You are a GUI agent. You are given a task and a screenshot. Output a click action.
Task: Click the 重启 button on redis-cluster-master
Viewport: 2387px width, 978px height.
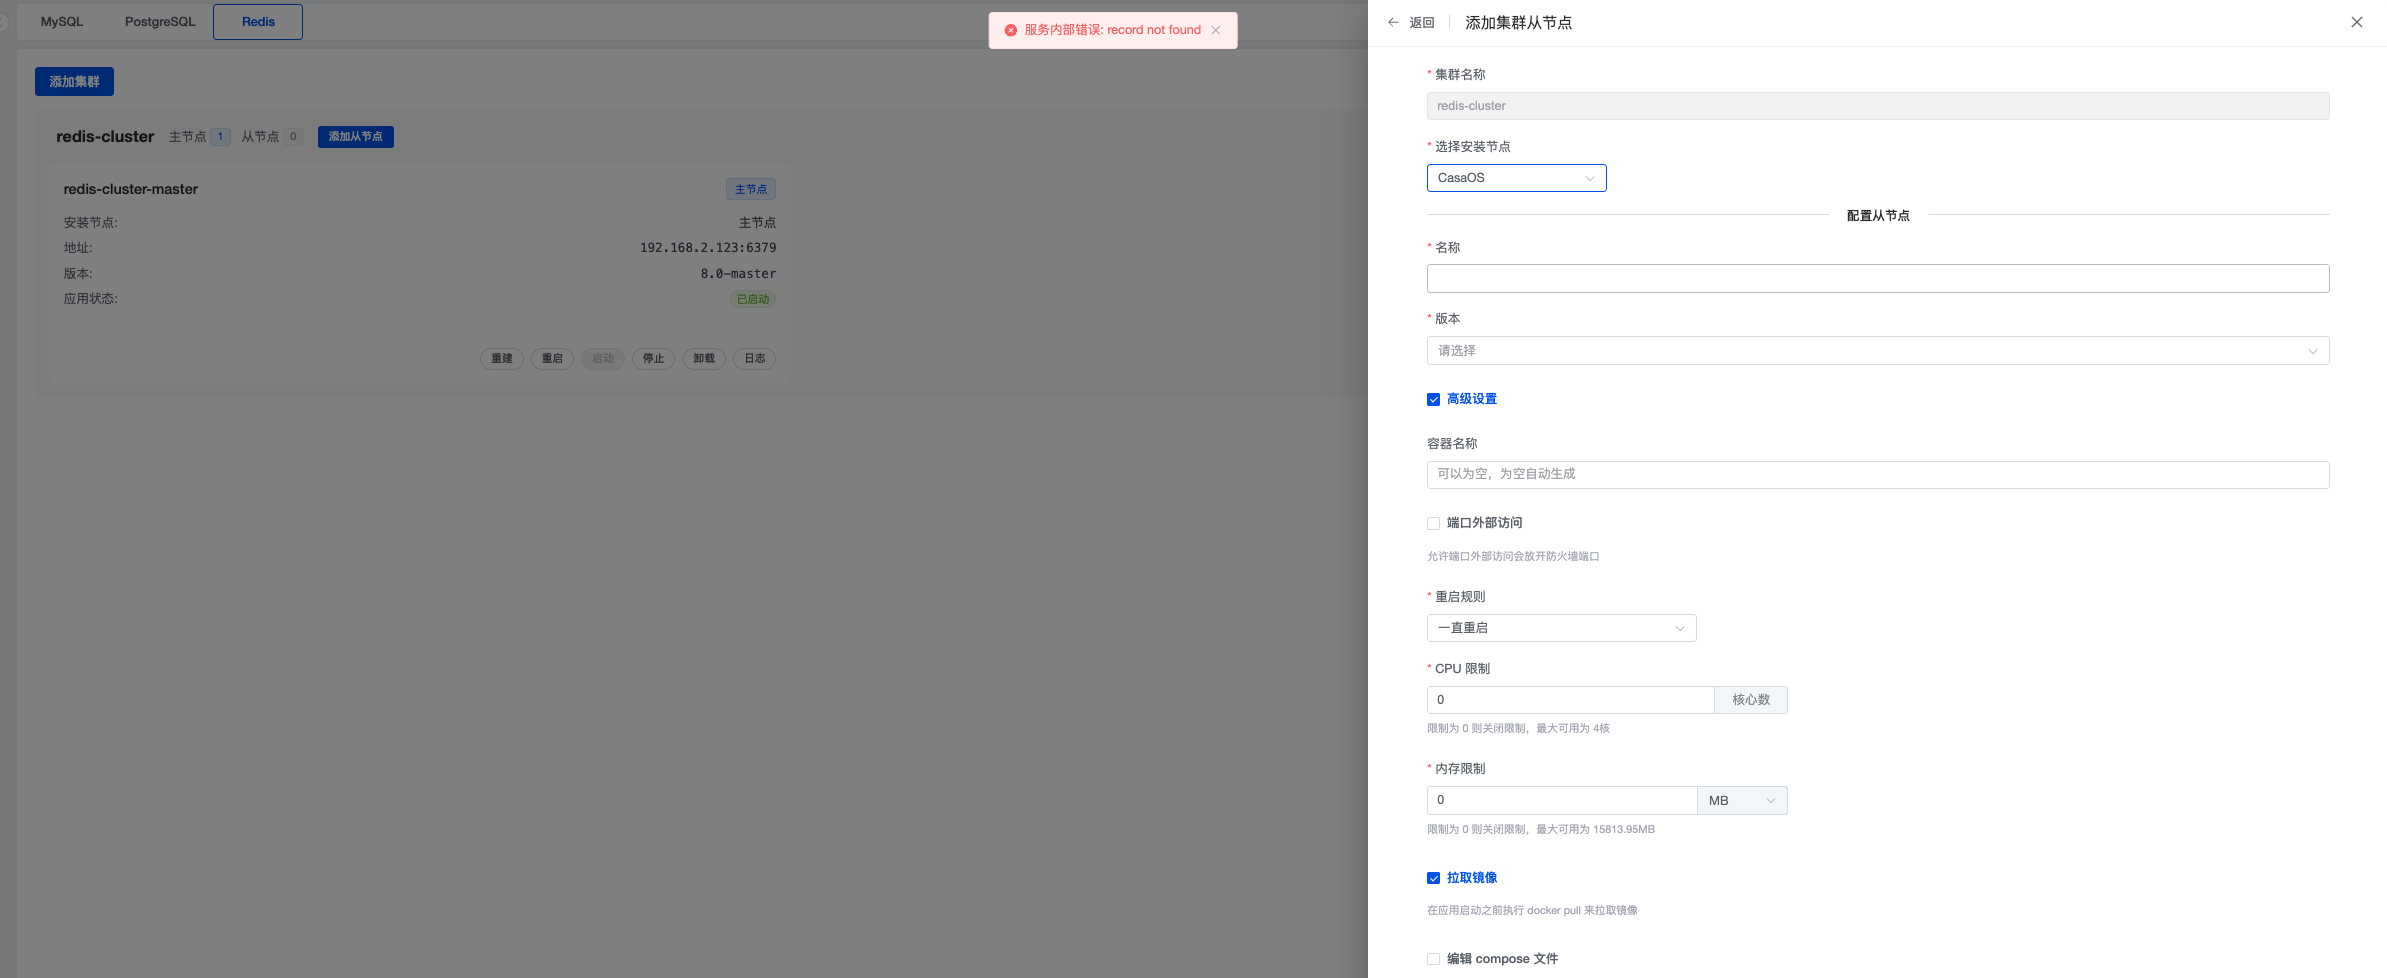click(552, 358)
